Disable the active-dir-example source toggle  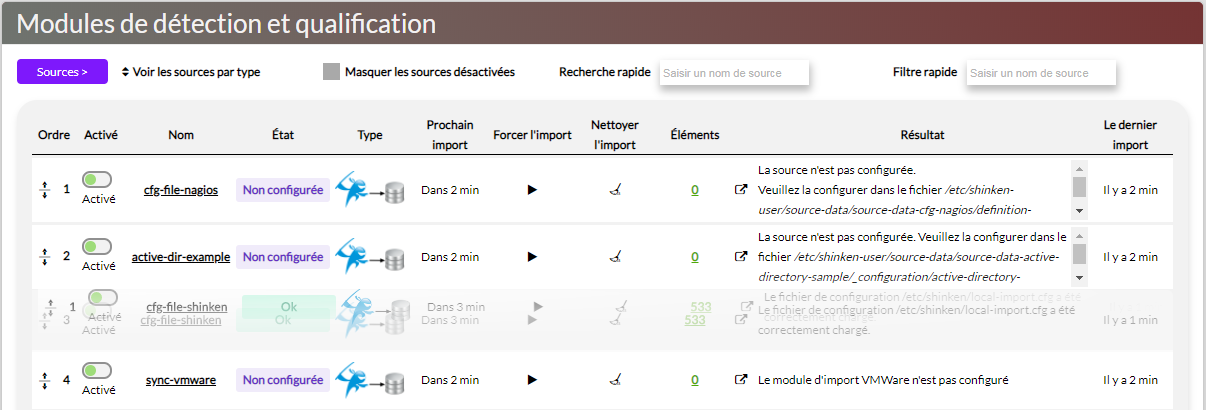[x=97, y=247]
